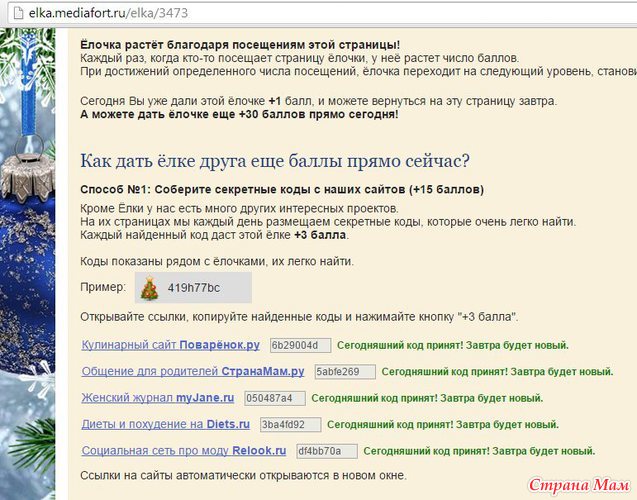The height and width of the screenshot is (500, 637).
Task: Click the accepted-code message next to СтранаМам.ру
Action: (498, 372)
